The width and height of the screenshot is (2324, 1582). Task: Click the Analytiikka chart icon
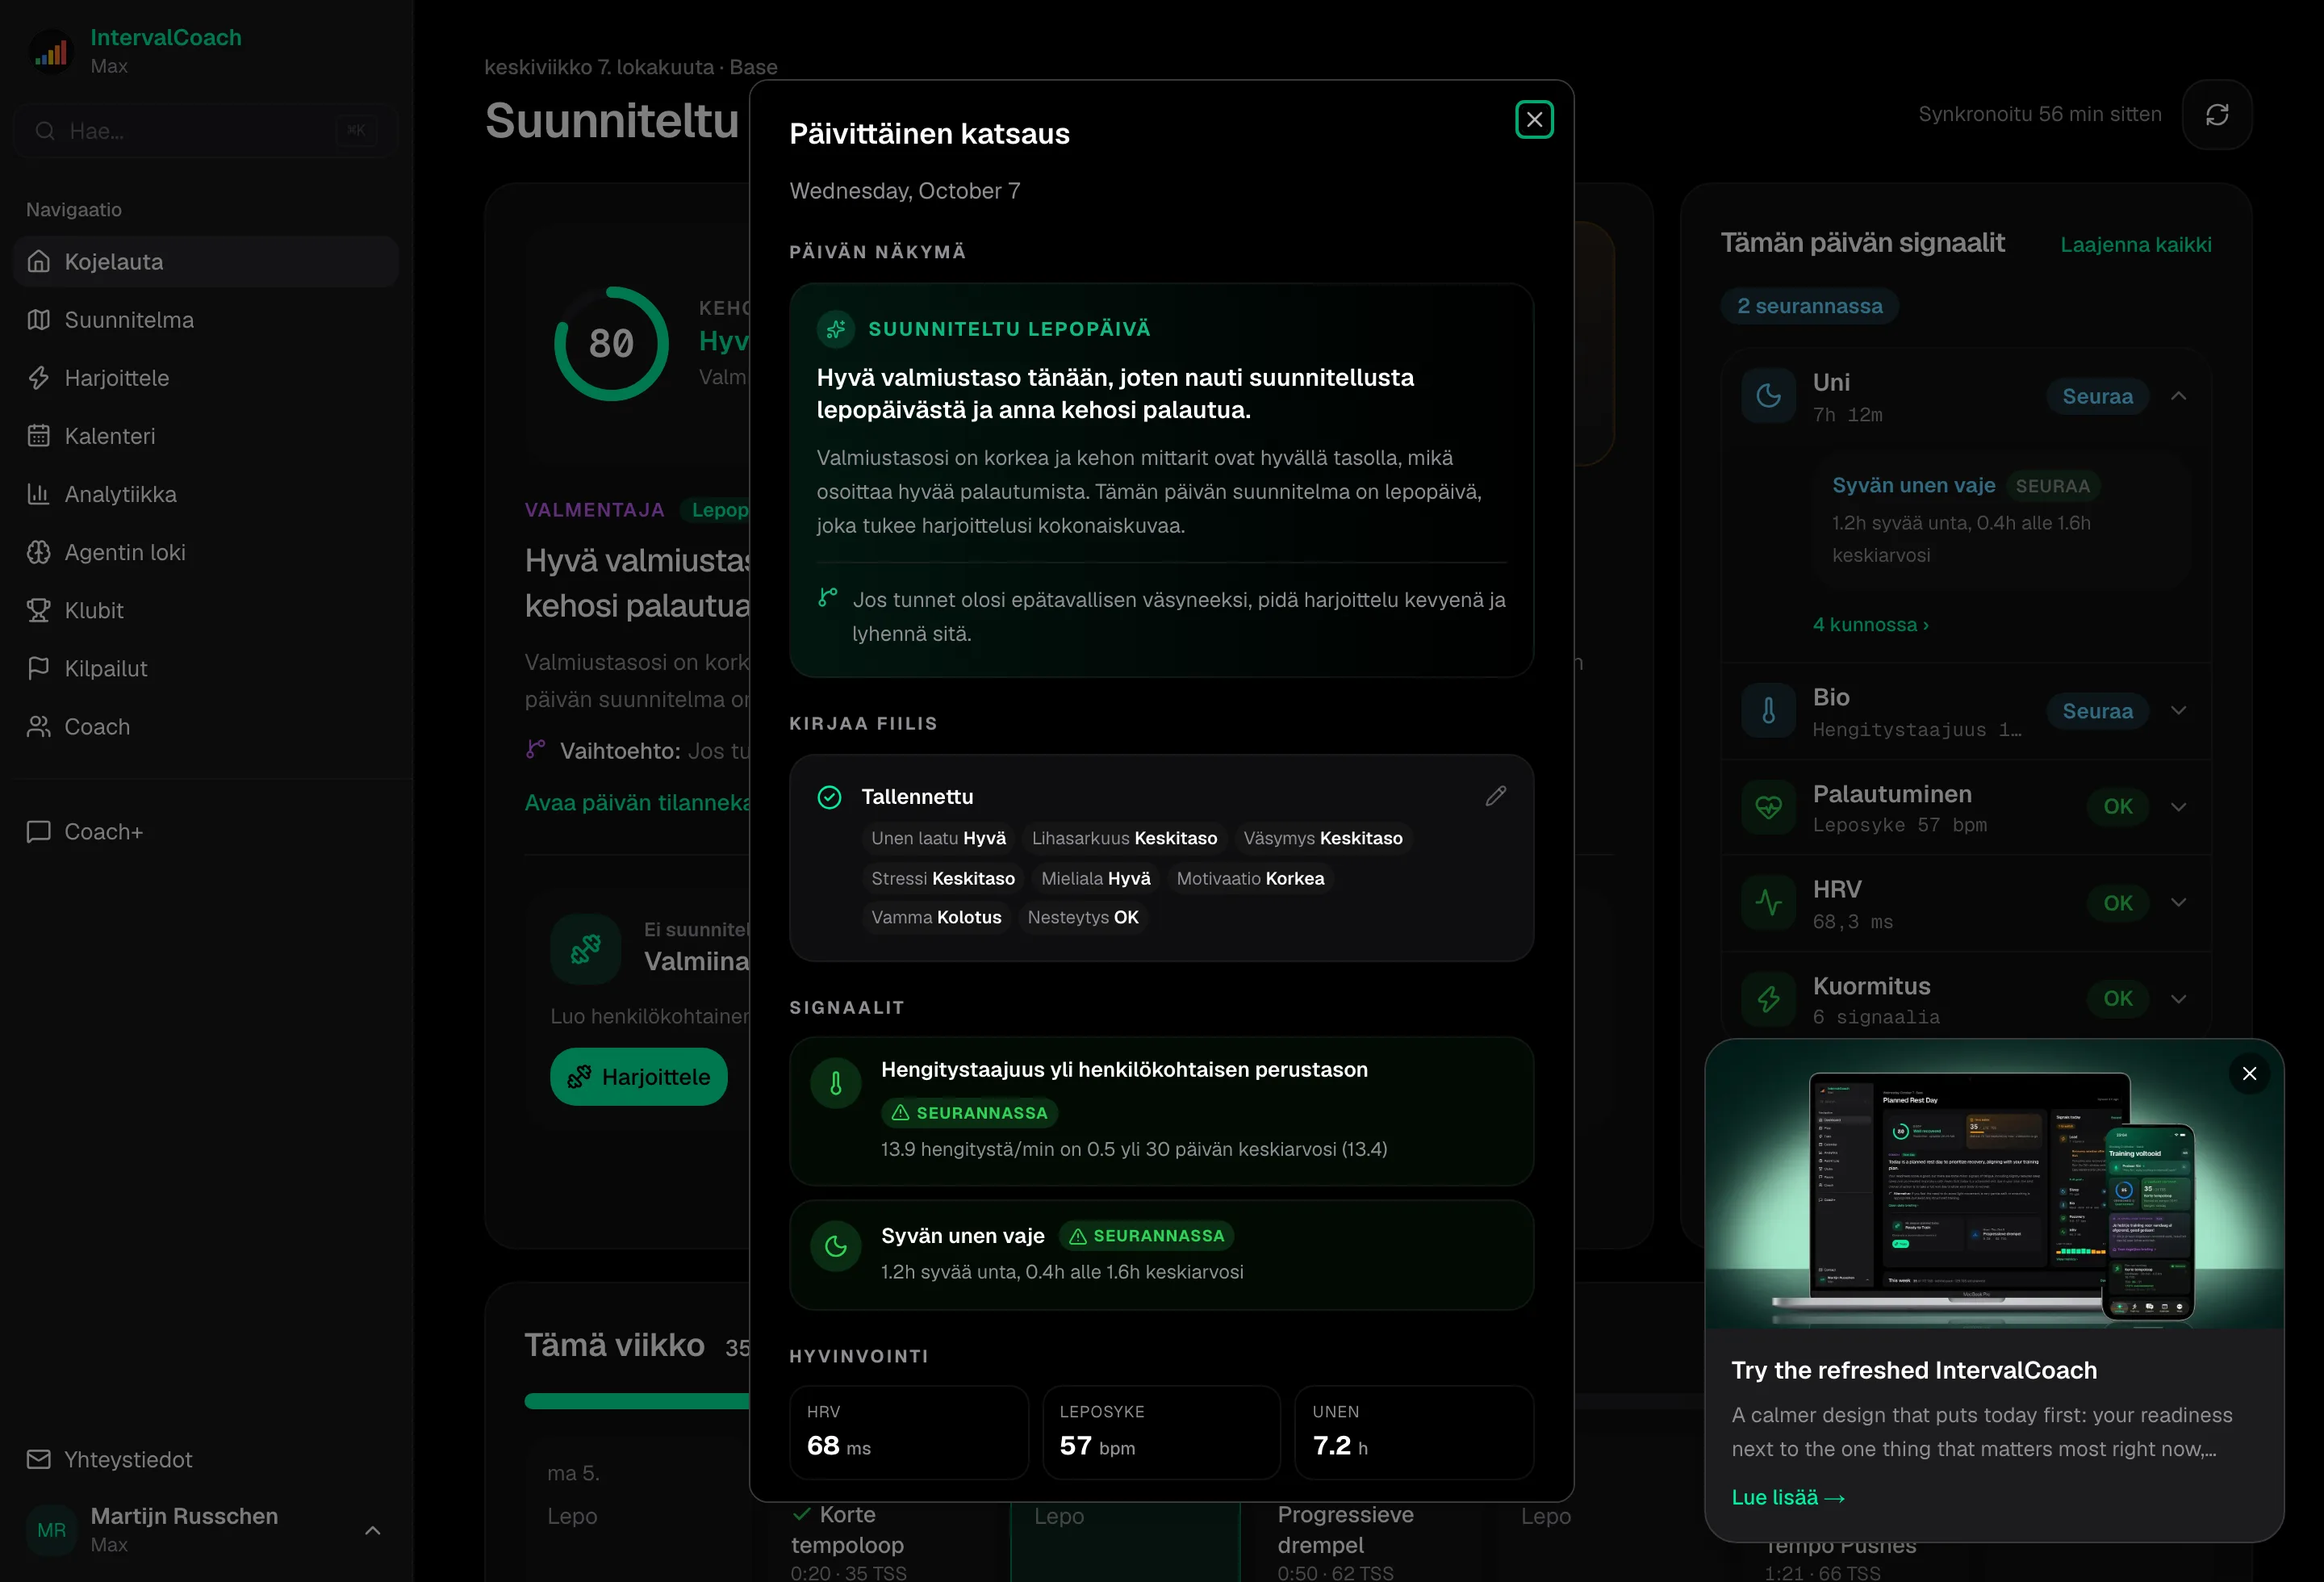tap(38, 494)
